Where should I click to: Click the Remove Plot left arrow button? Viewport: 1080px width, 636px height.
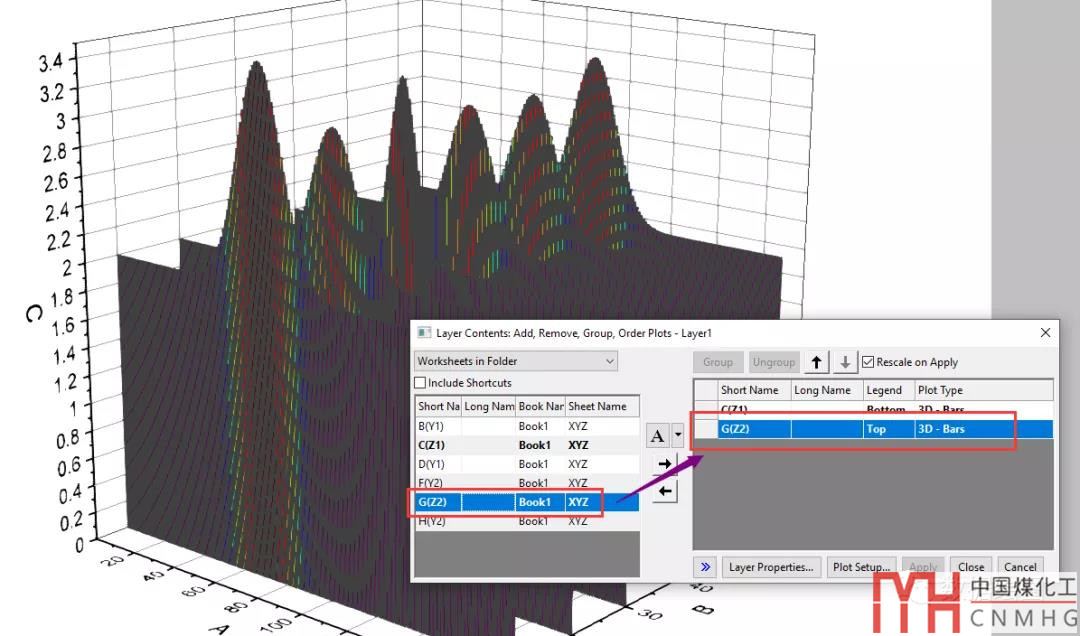[x=665, y=491]
